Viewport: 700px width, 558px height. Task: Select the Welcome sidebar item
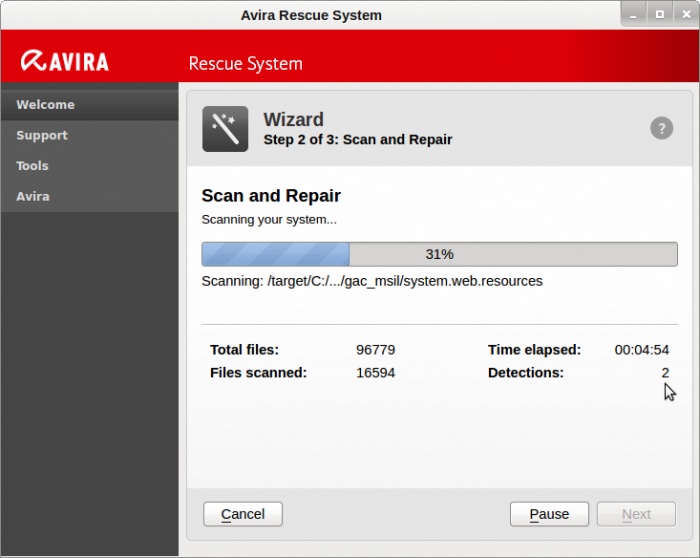pyautogui.click(x=45, y=105)
